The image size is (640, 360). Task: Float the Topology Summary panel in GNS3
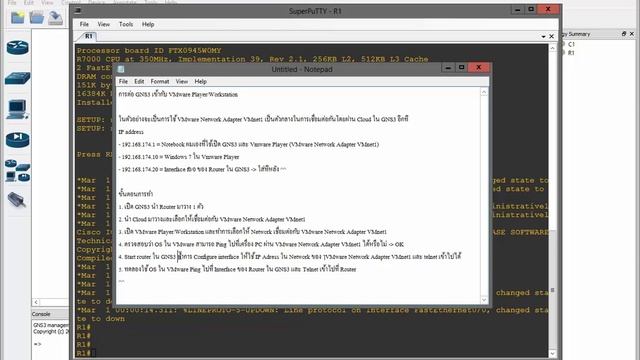624,34
